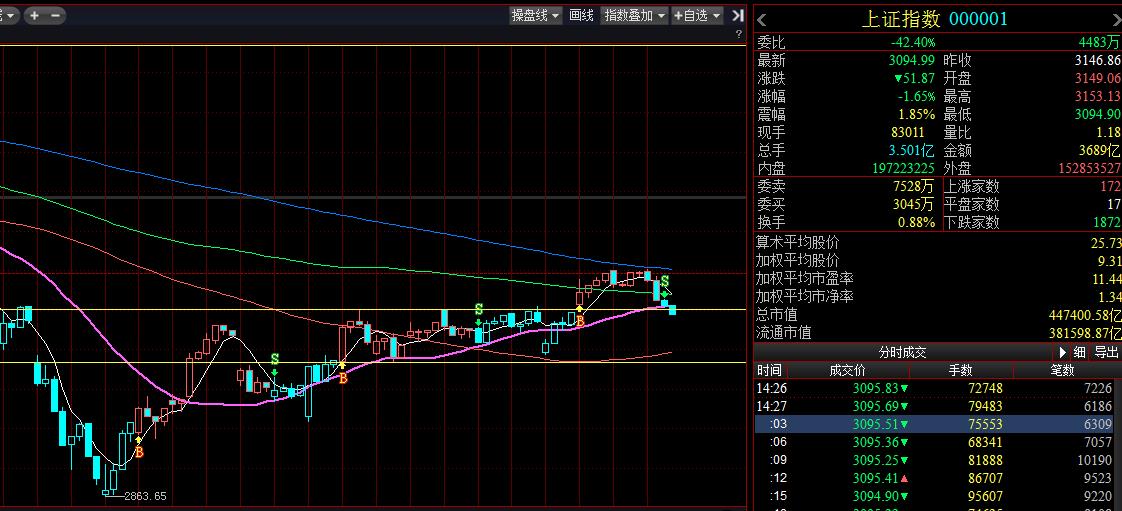Go to previous stock with left arrow
1122x511 pixels.
(x=762, y=19)
